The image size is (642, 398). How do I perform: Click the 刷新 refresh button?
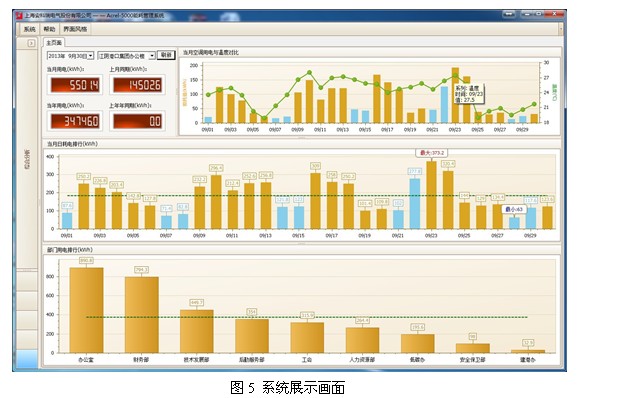tap(166, 55)
